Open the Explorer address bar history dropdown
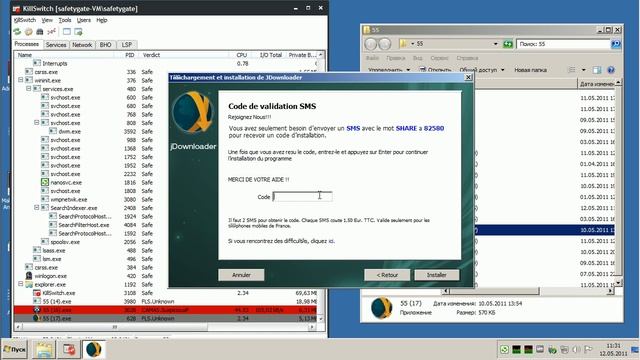The image size is (640, 360). click(496, 44)
